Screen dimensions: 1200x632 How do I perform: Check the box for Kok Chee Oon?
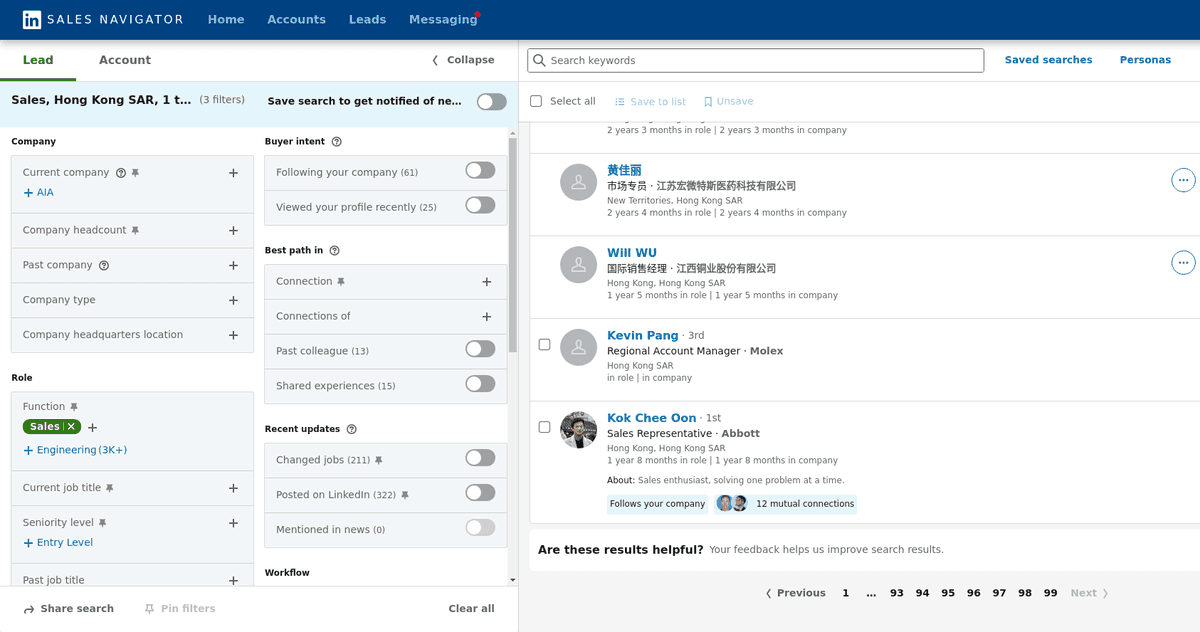point(544,428)
